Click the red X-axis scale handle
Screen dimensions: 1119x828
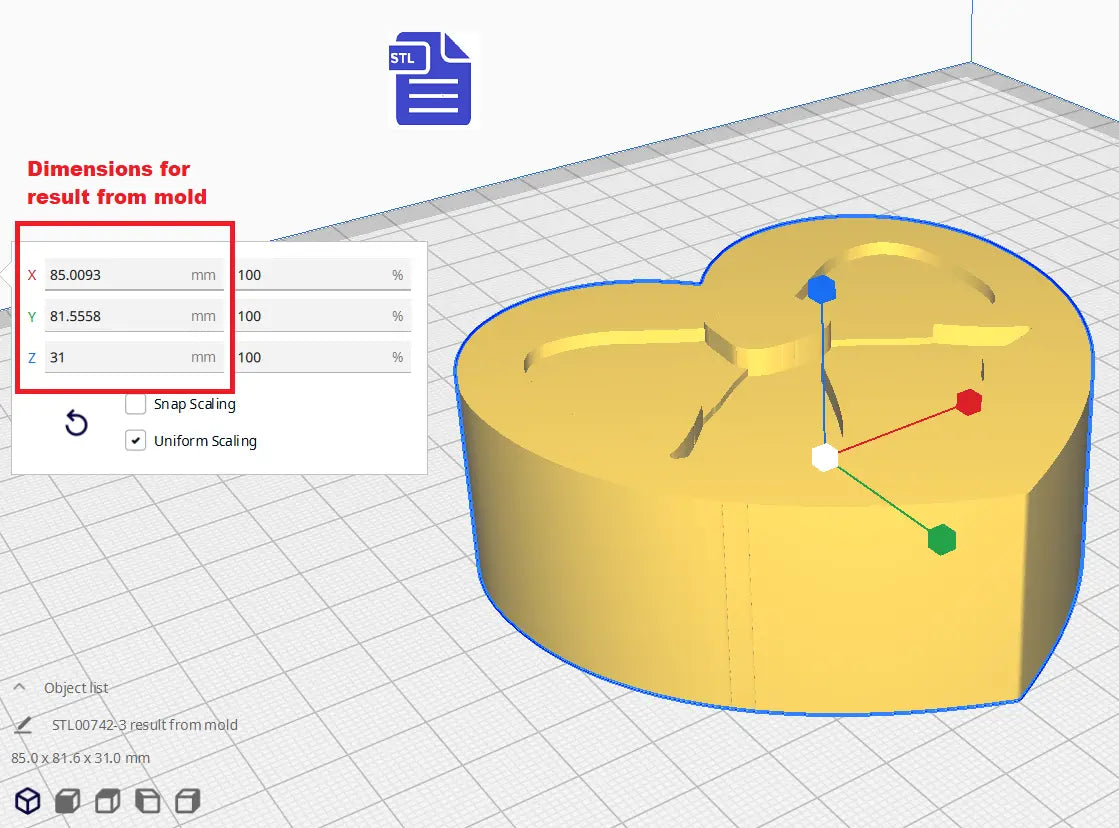[x=968, y=402]
